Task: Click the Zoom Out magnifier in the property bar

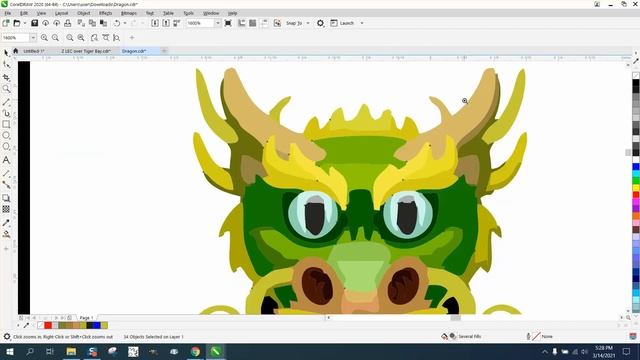Action: coord(55,38)
